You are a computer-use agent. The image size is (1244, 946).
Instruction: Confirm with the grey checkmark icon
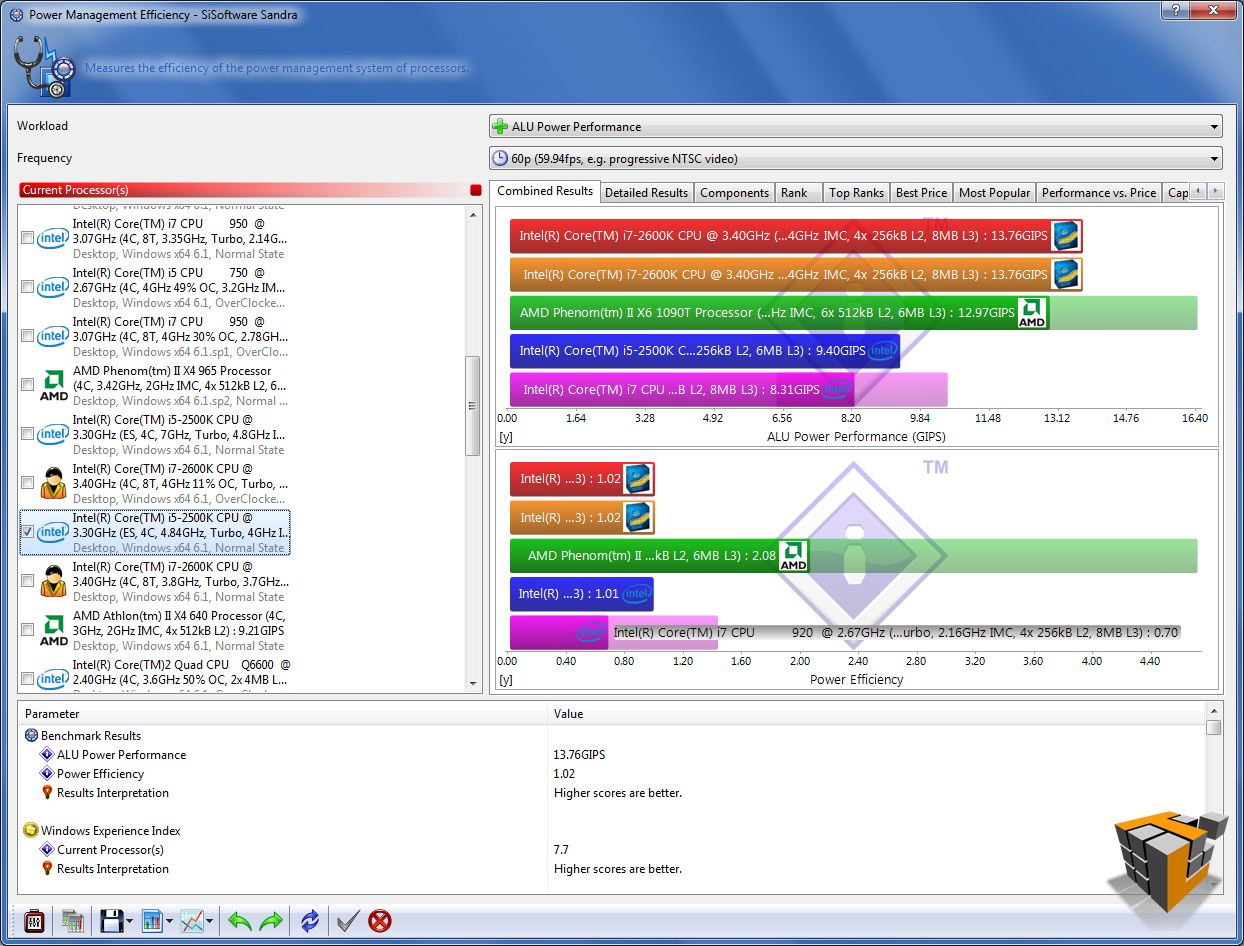pos(348,921)
